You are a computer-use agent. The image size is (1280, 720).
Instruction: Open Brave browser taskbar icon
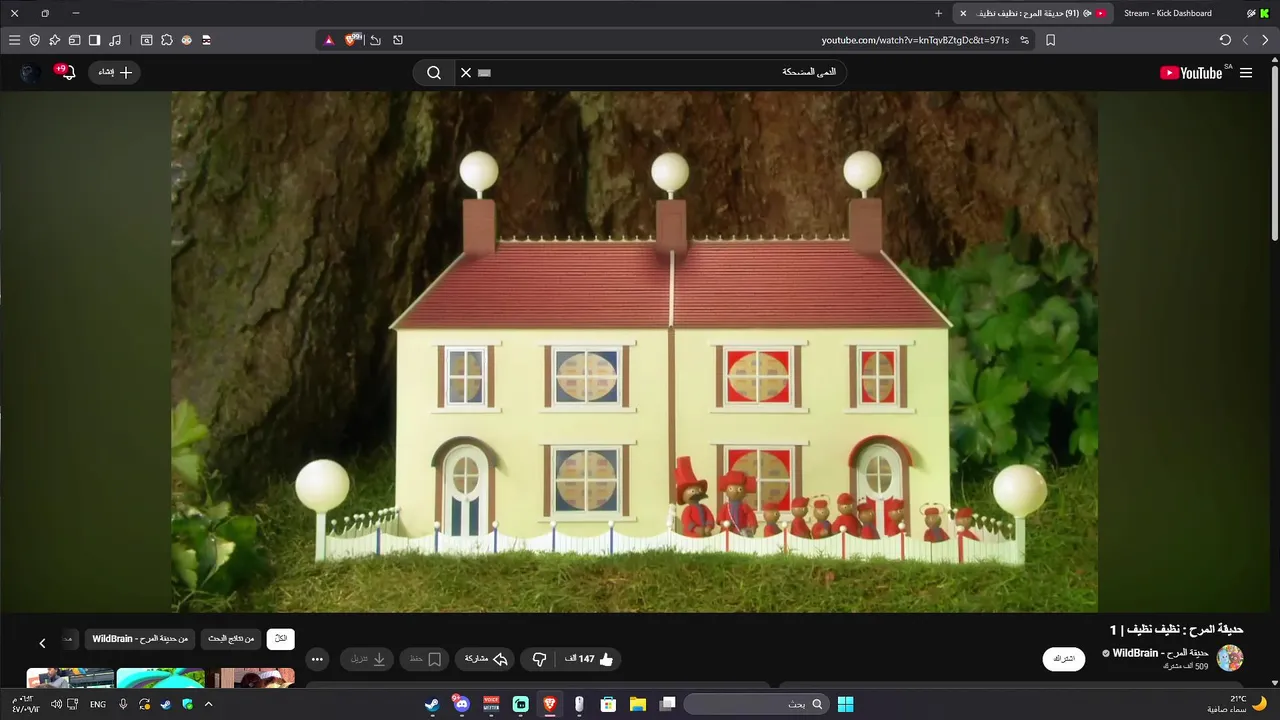550,704
